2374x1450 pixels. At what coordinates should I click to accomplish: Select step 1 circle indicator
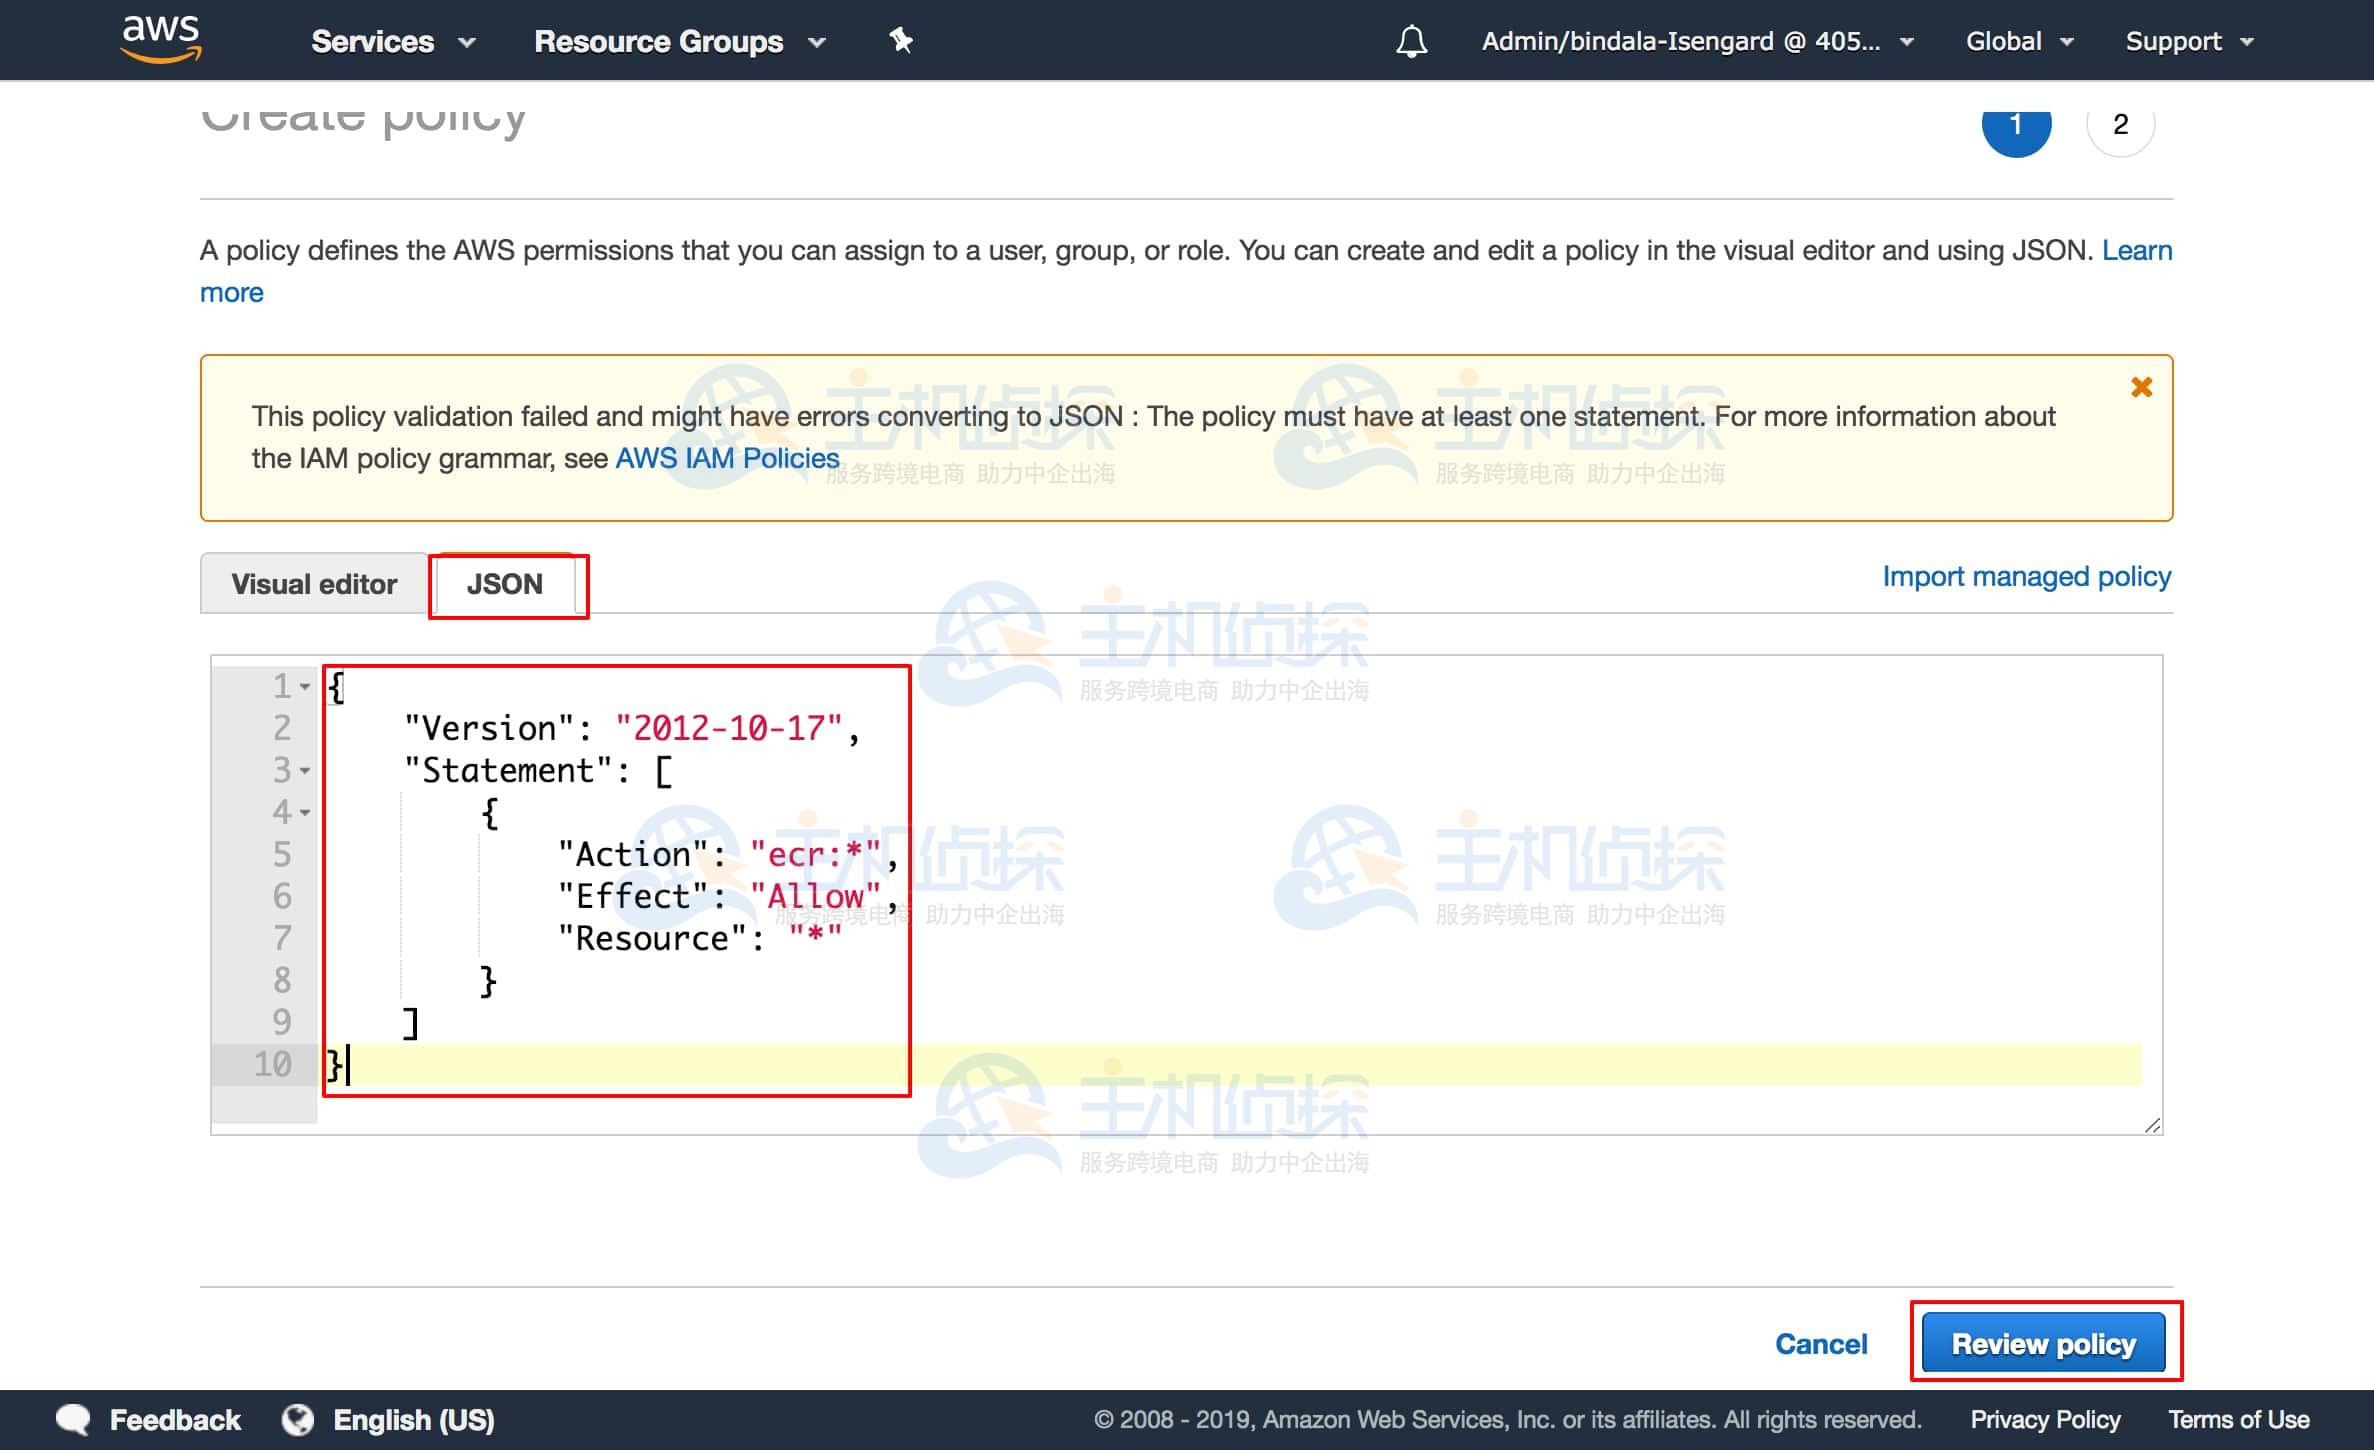coord(2016,128)
